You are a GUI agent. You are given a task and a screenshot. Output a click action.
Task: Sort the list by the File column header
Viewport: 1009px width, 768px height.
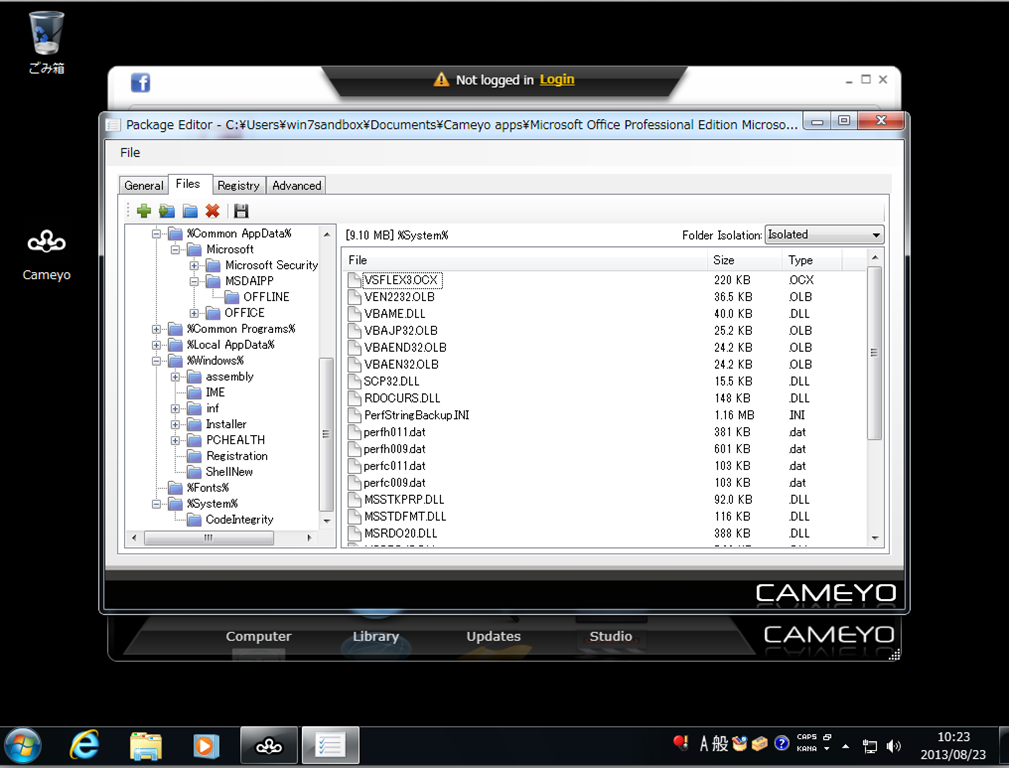[524, 260]
